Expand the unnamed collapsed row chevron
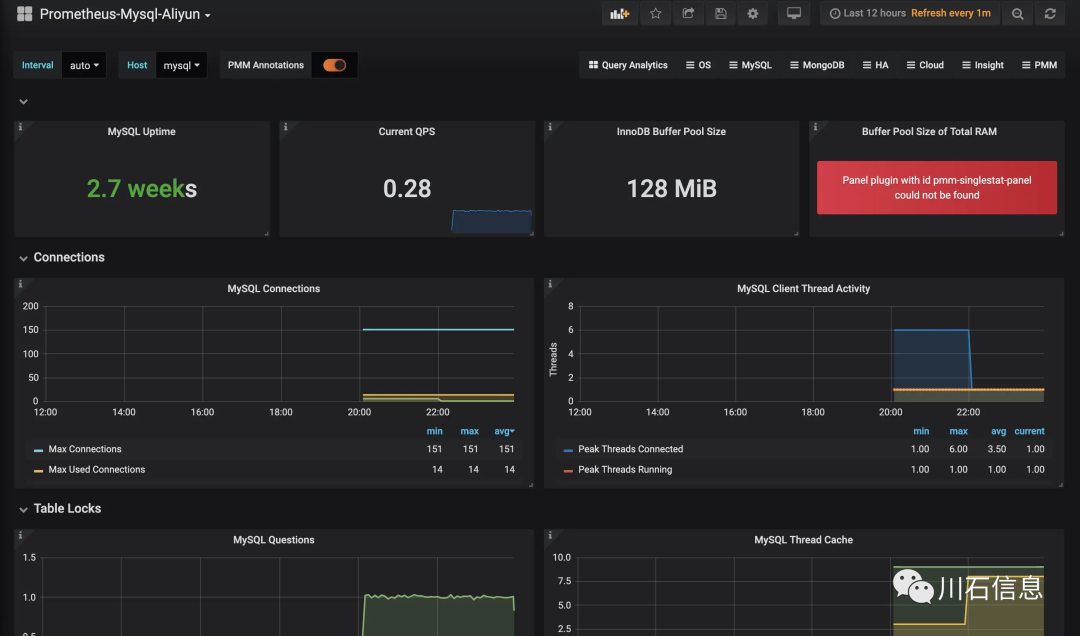 23,101
